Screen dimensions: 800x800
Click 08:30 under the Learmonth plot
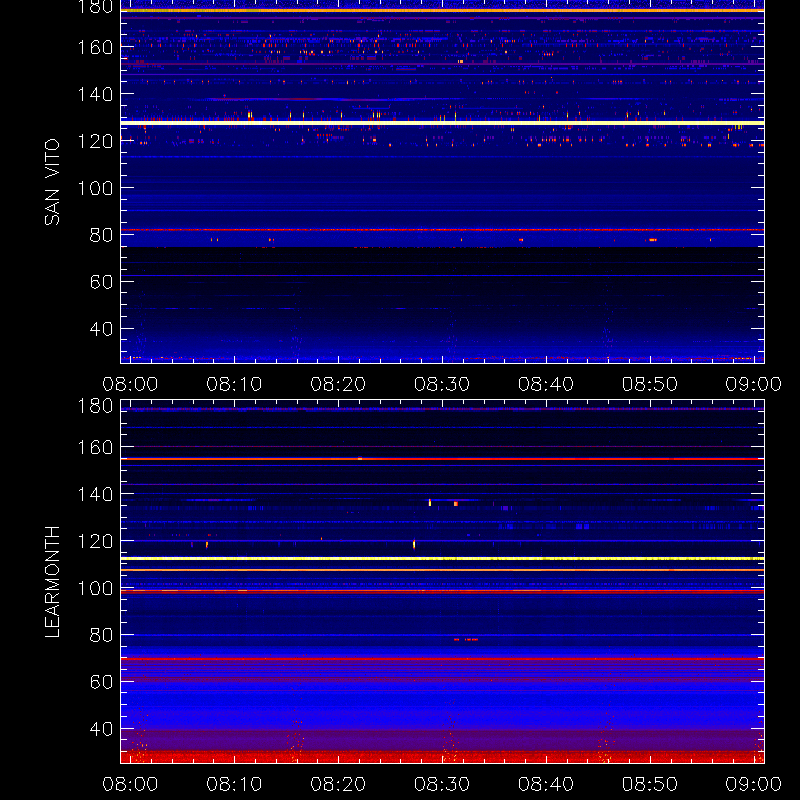click(442, 784)
